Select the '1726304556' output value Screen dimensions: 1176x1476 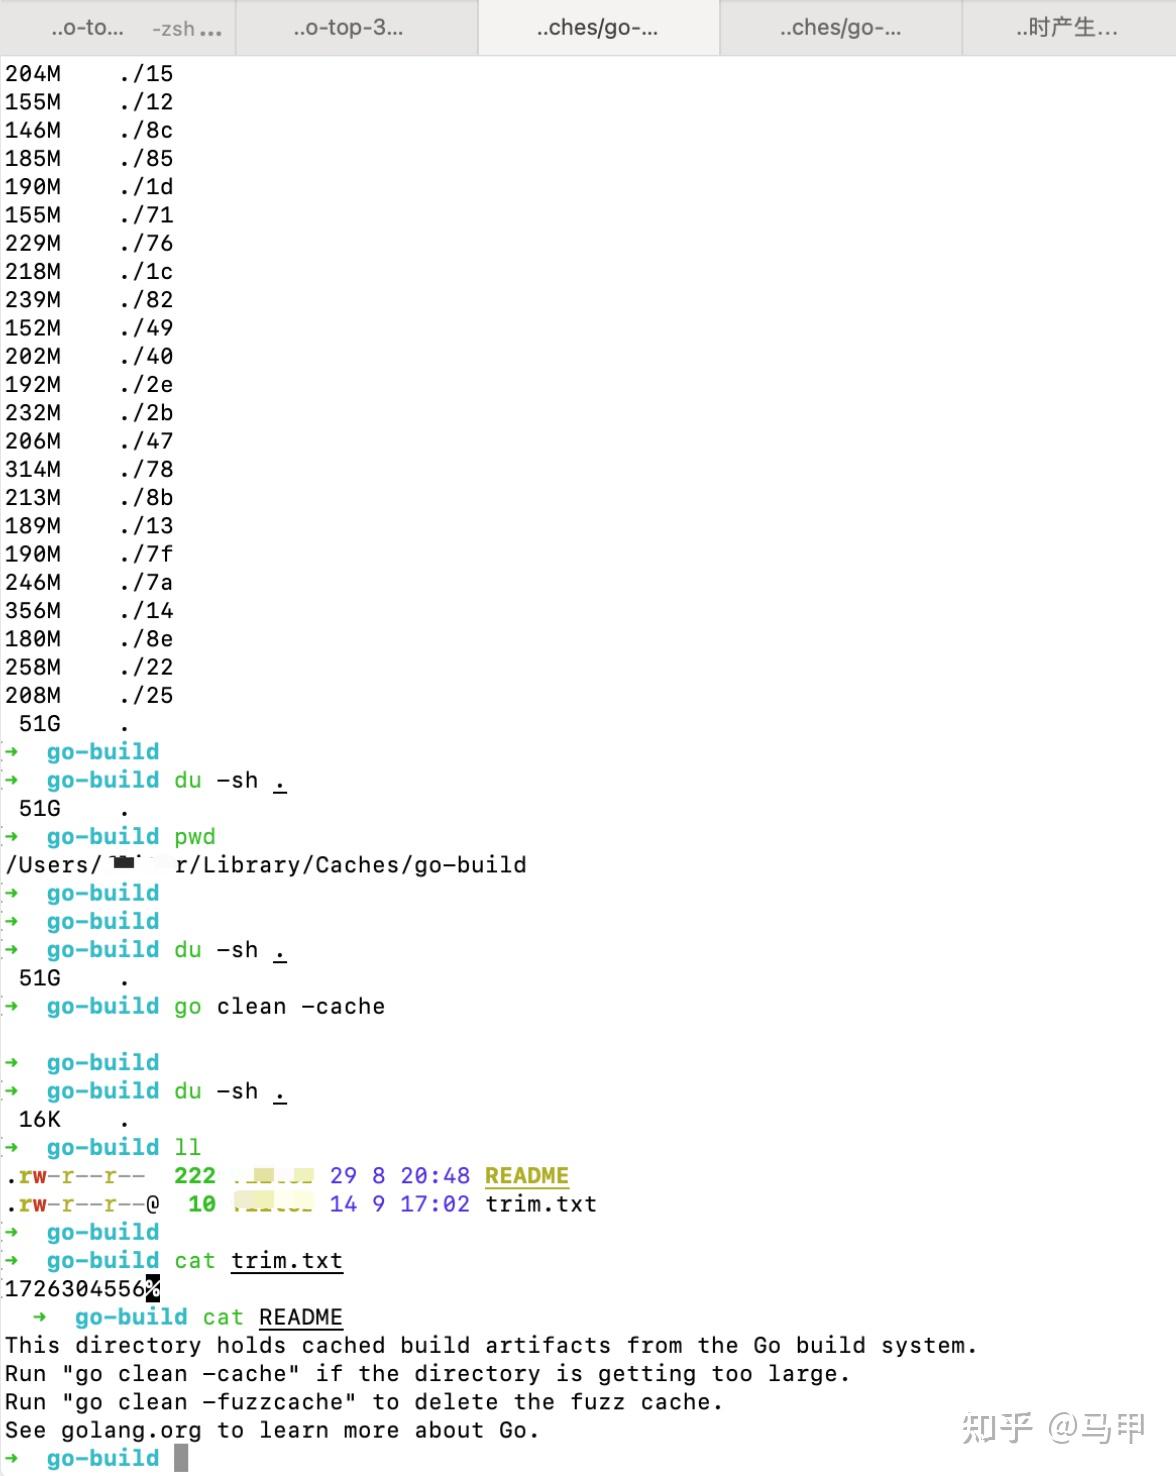(75, 1289)
